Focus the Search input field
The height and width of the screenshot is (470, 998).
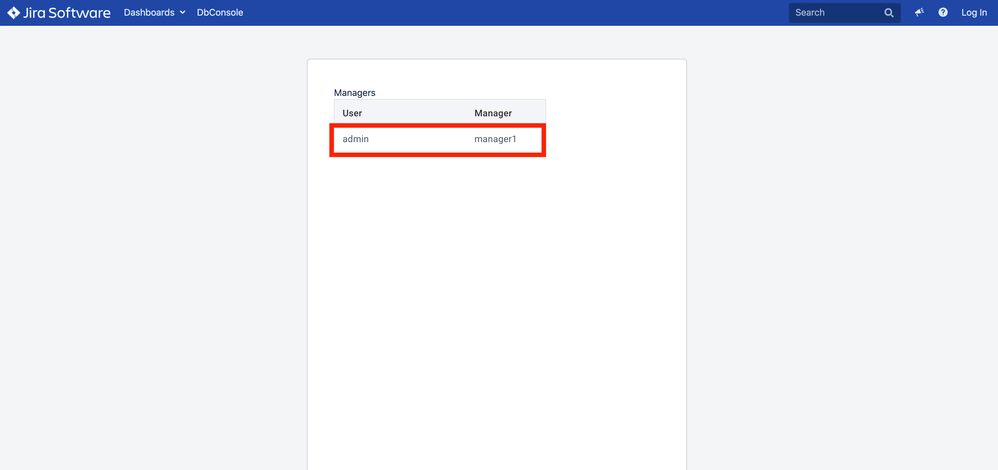[845, 13]
